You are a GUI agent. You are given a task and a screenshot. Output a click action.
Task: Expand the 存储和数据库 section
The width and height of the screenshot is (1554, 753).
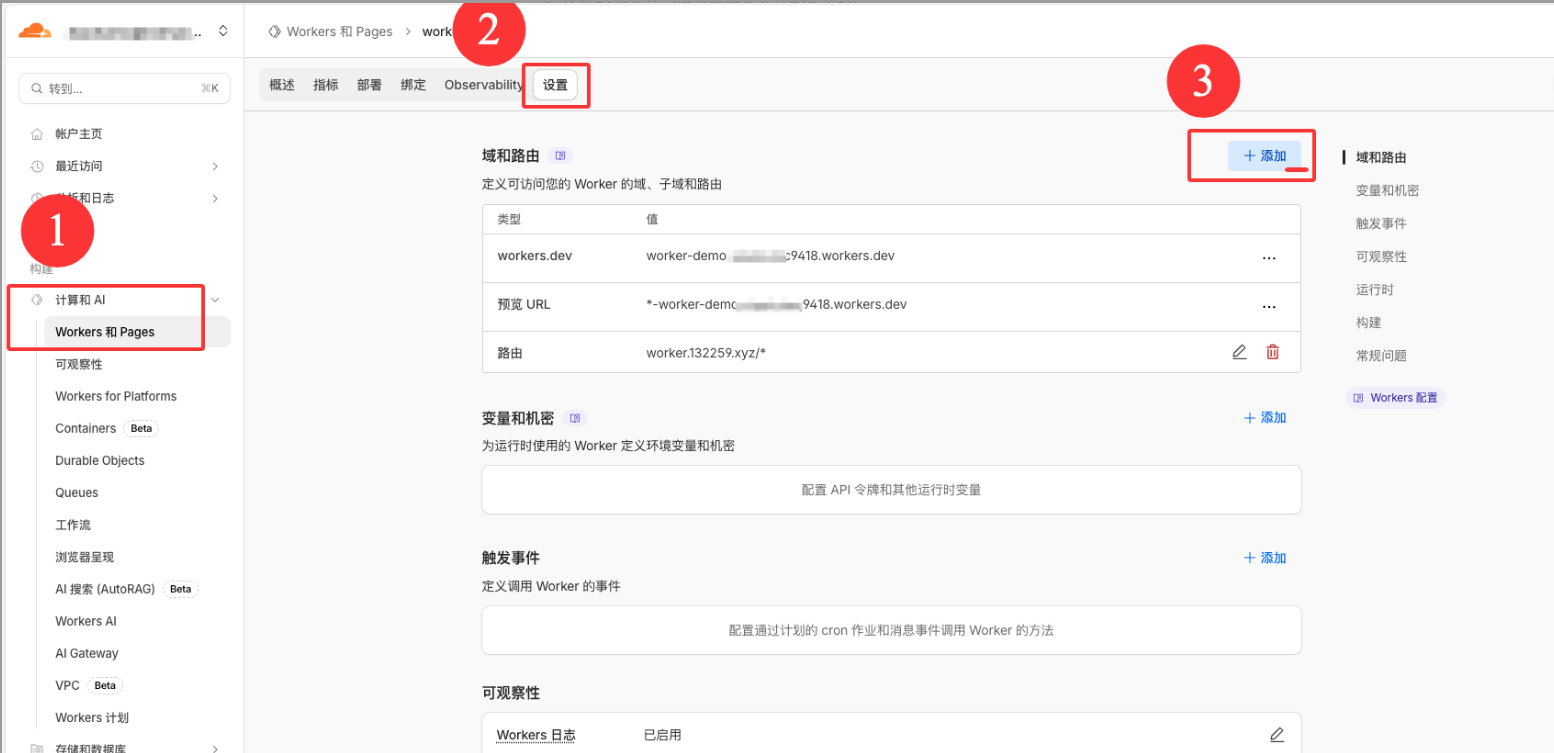click(215, 747)
